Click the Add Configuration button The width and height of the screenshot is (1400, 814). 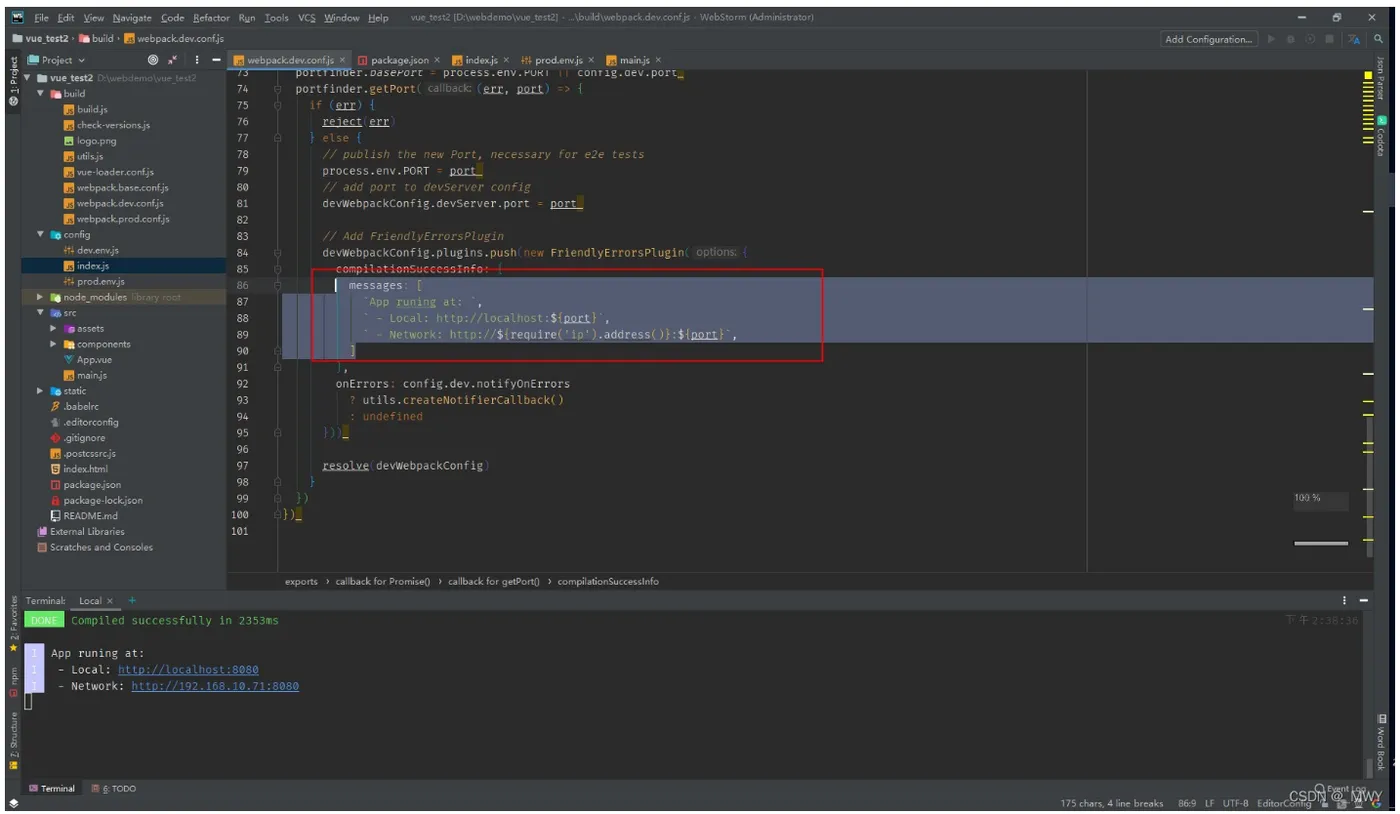(1209, 39)
